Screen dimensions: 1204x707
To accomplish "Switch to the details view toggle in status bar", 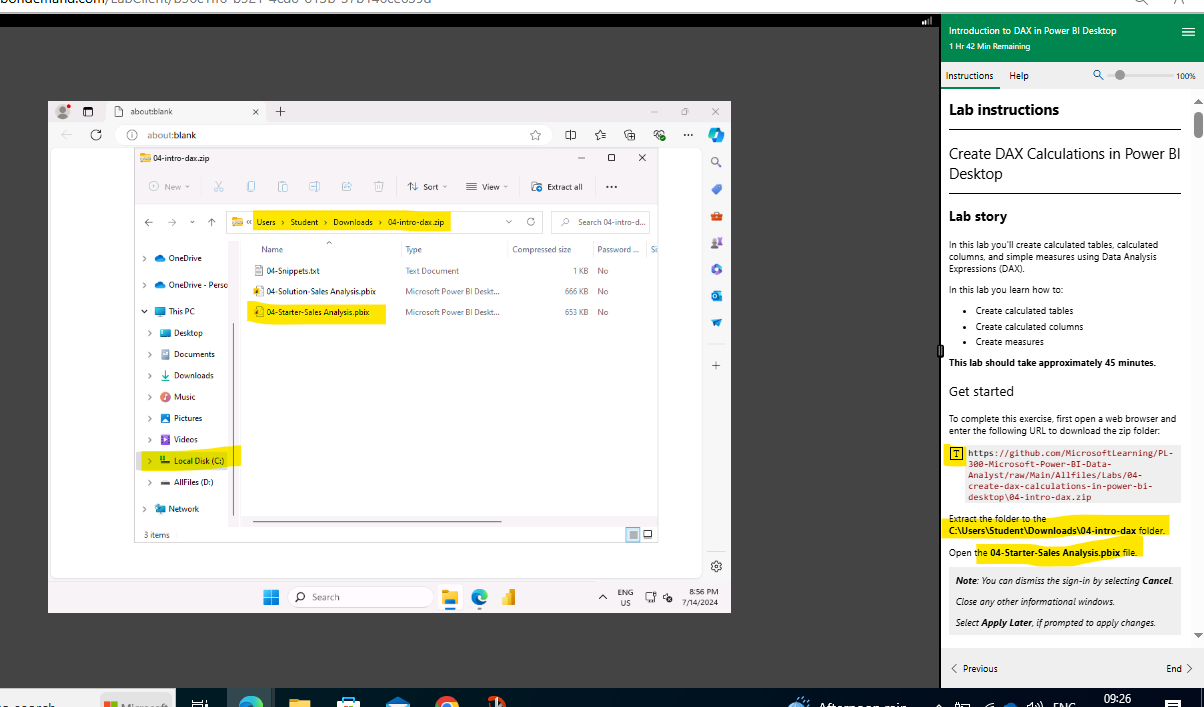I will pyautogui.click(x=632, y=535).
